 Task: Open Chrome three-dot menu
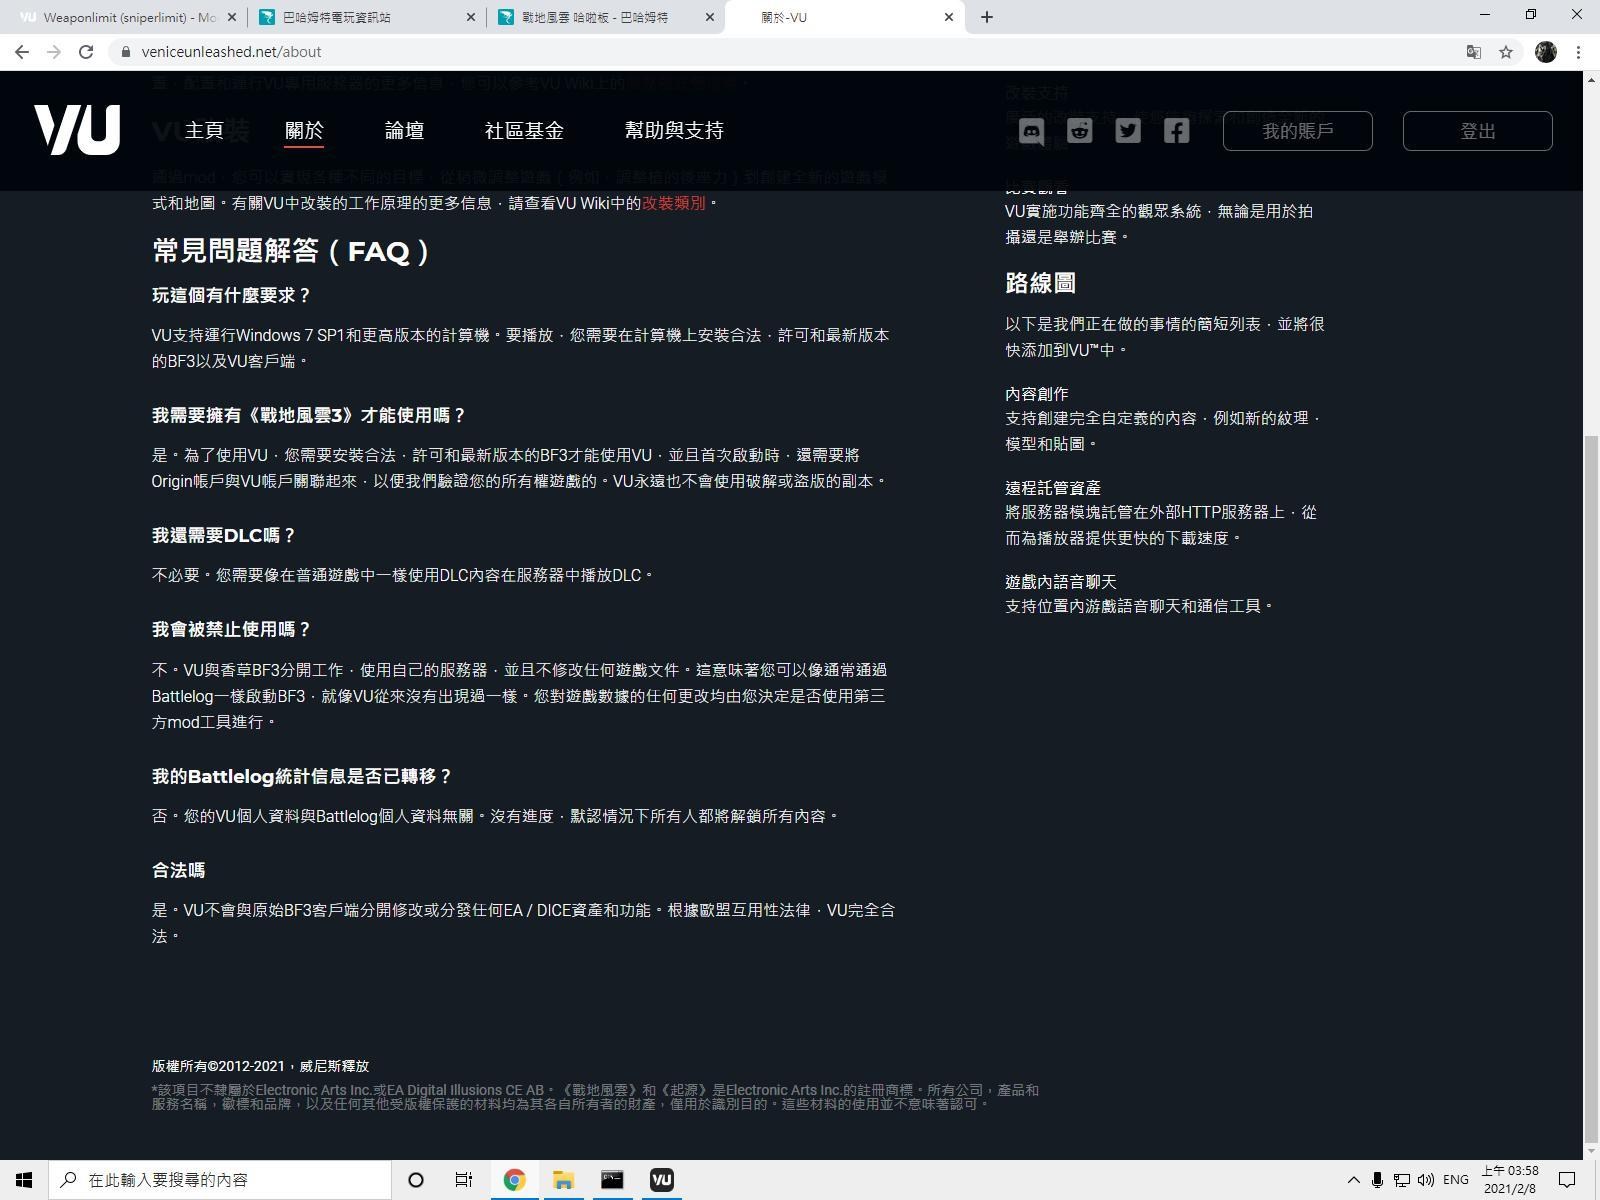[1579, 52]
